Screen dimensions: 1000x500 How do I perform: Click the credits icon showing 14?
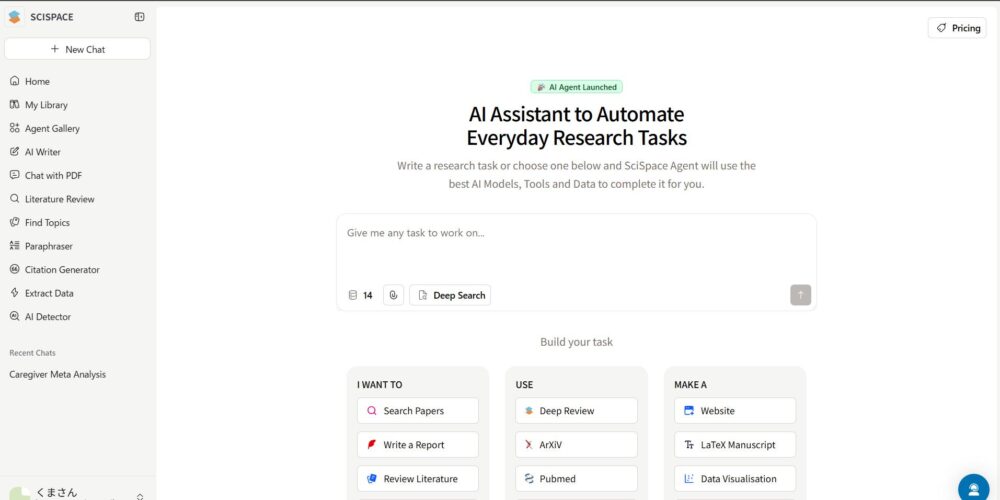tap(360, 295)
